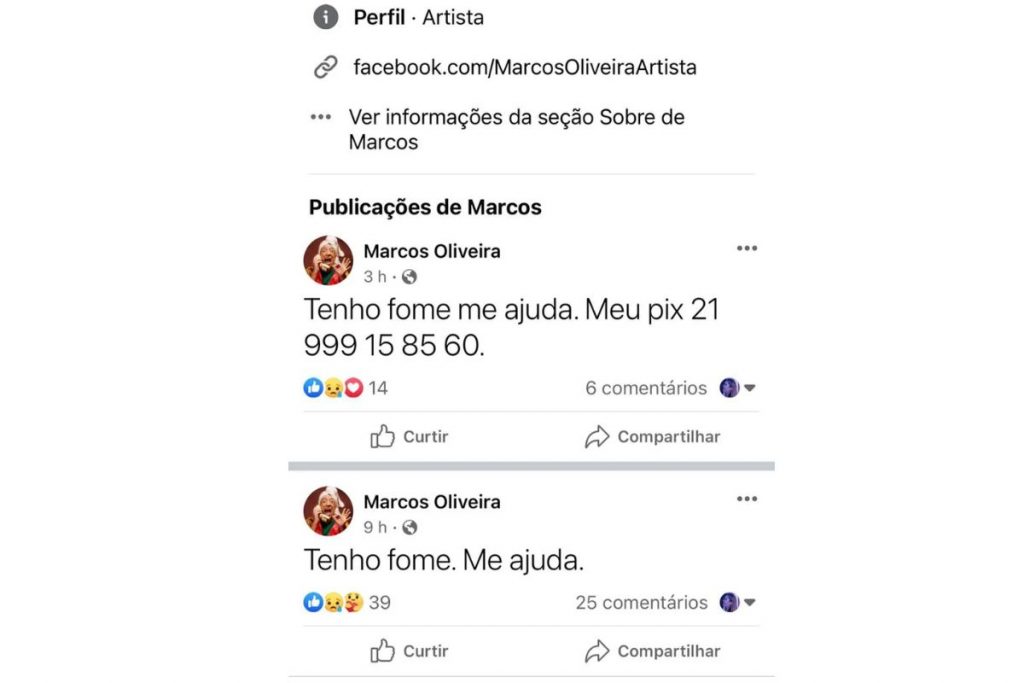Open the dropdown arrow next to '6 comentários'
The image size is (1024, 683).
tap(749, 387)
